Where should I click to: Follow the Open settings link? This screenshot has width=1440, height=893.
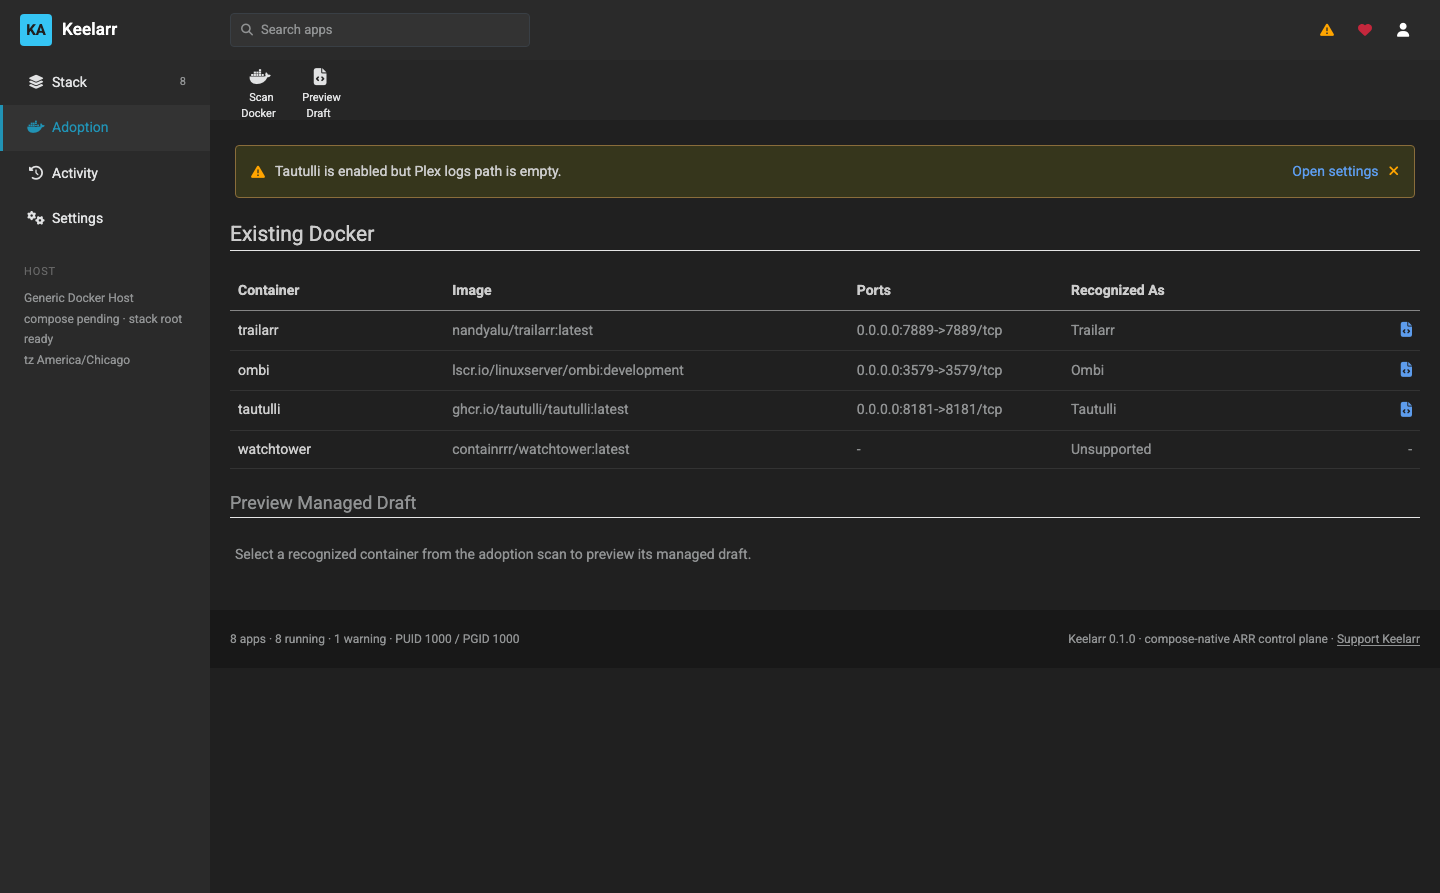click(x=1335, y=171)
